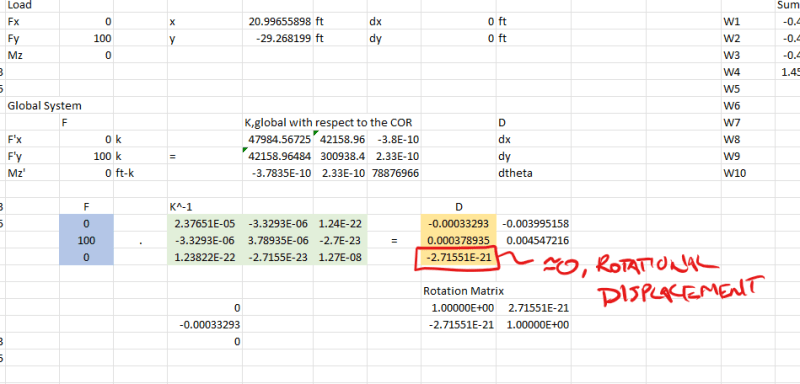Select inverse matrix value 2.37651E-05
This screenshot has height=384, width=800.
205,223
